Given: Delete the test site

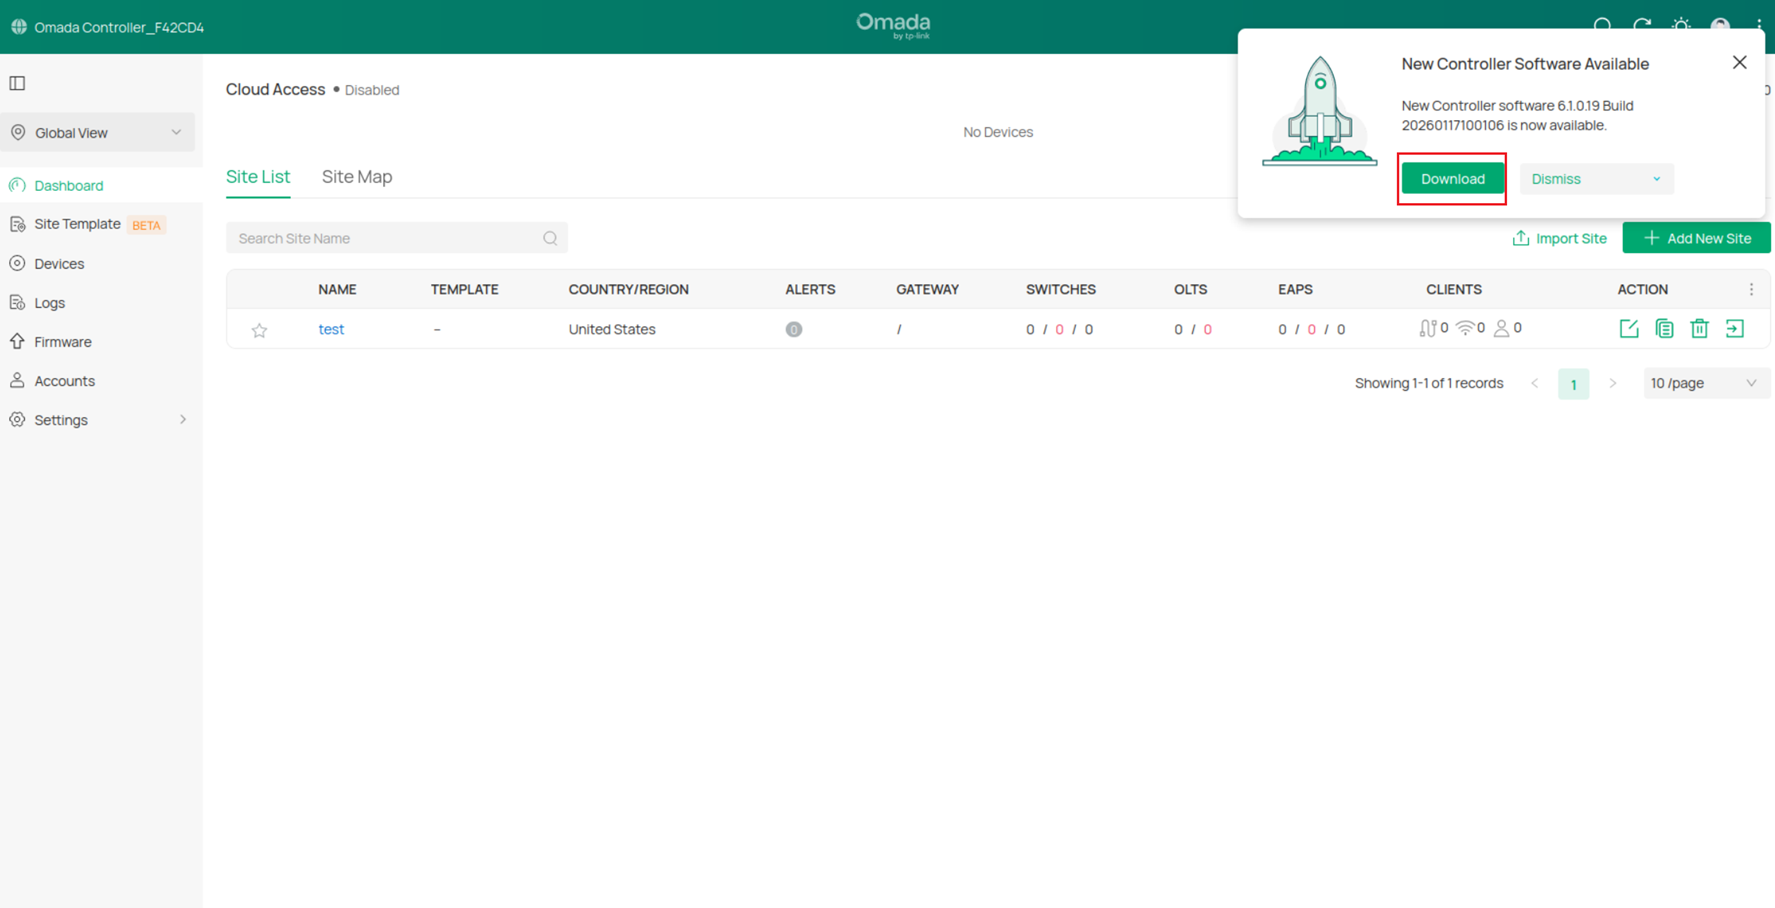Looking at the screenshot, I should click(x=1700, y=328).
